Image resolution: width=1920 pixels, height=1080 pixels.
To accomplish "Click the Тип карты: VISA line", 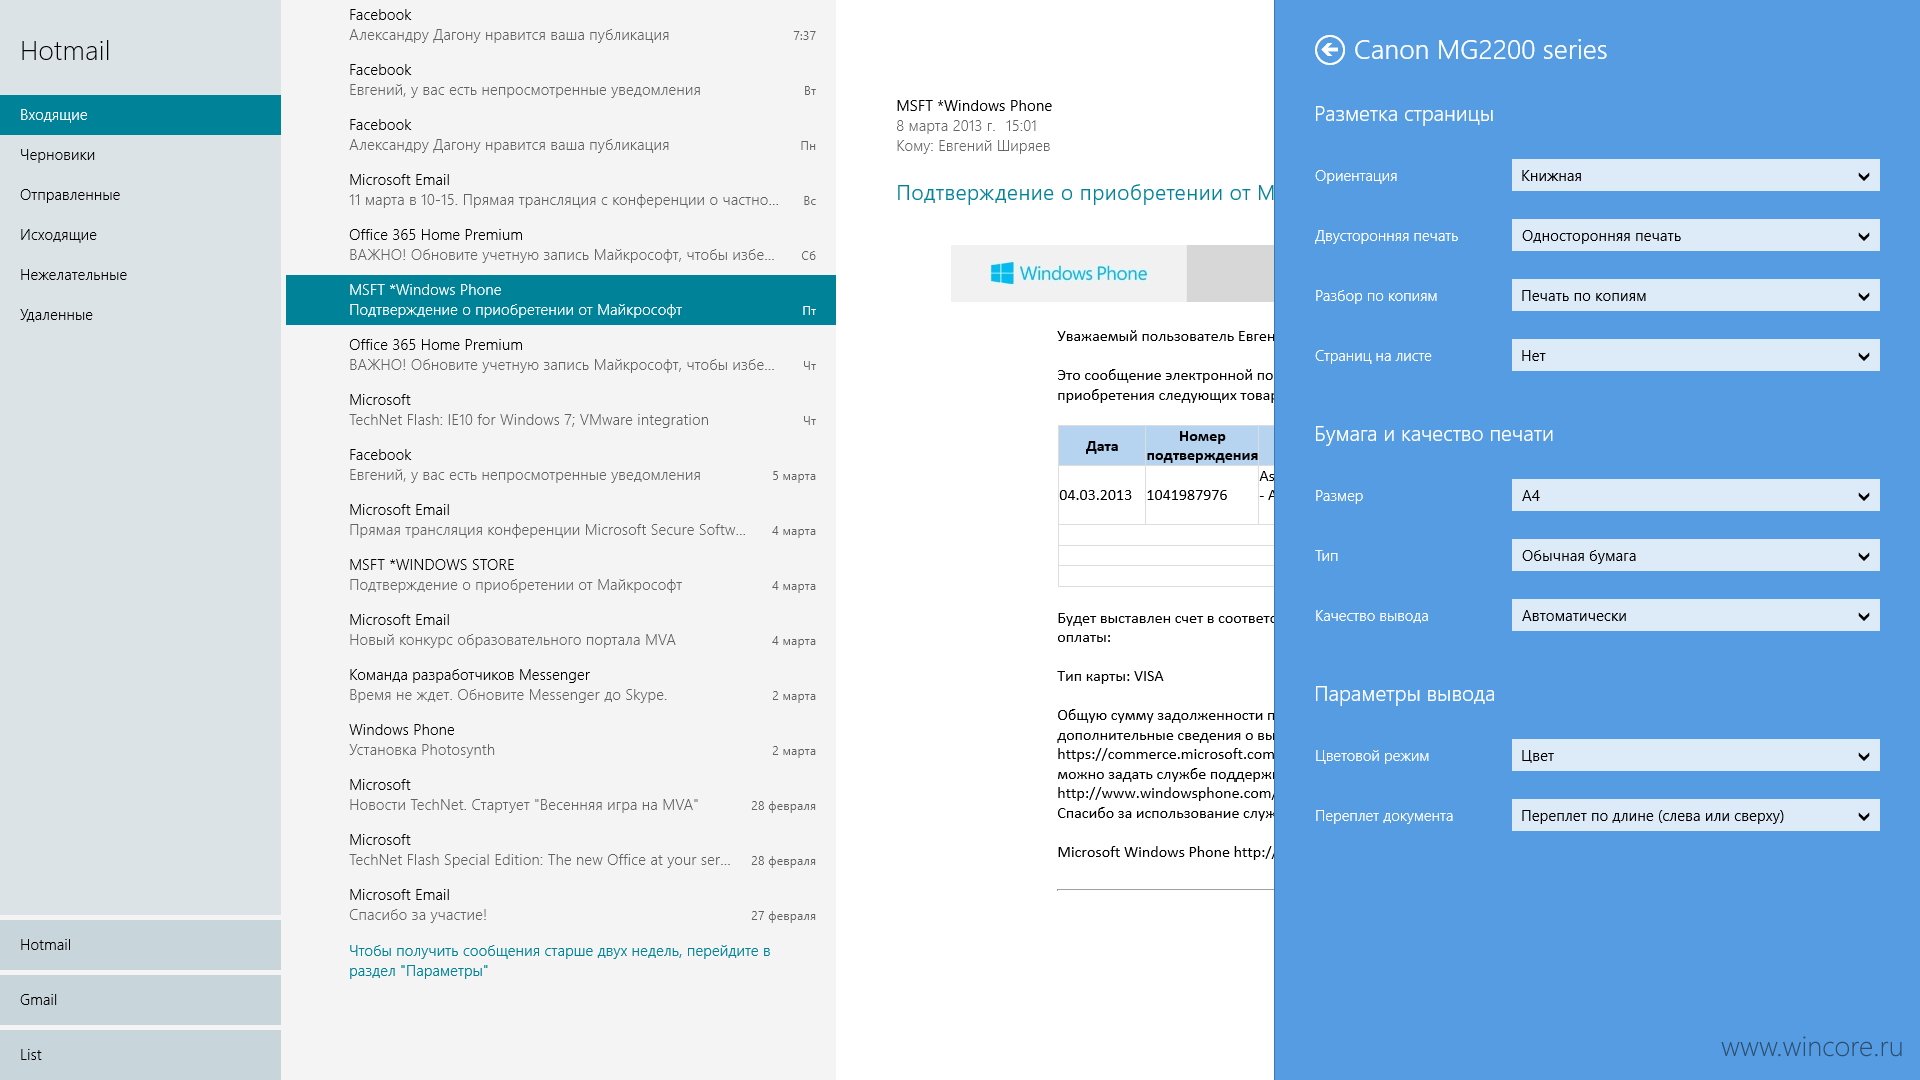I will [1110, 676].
